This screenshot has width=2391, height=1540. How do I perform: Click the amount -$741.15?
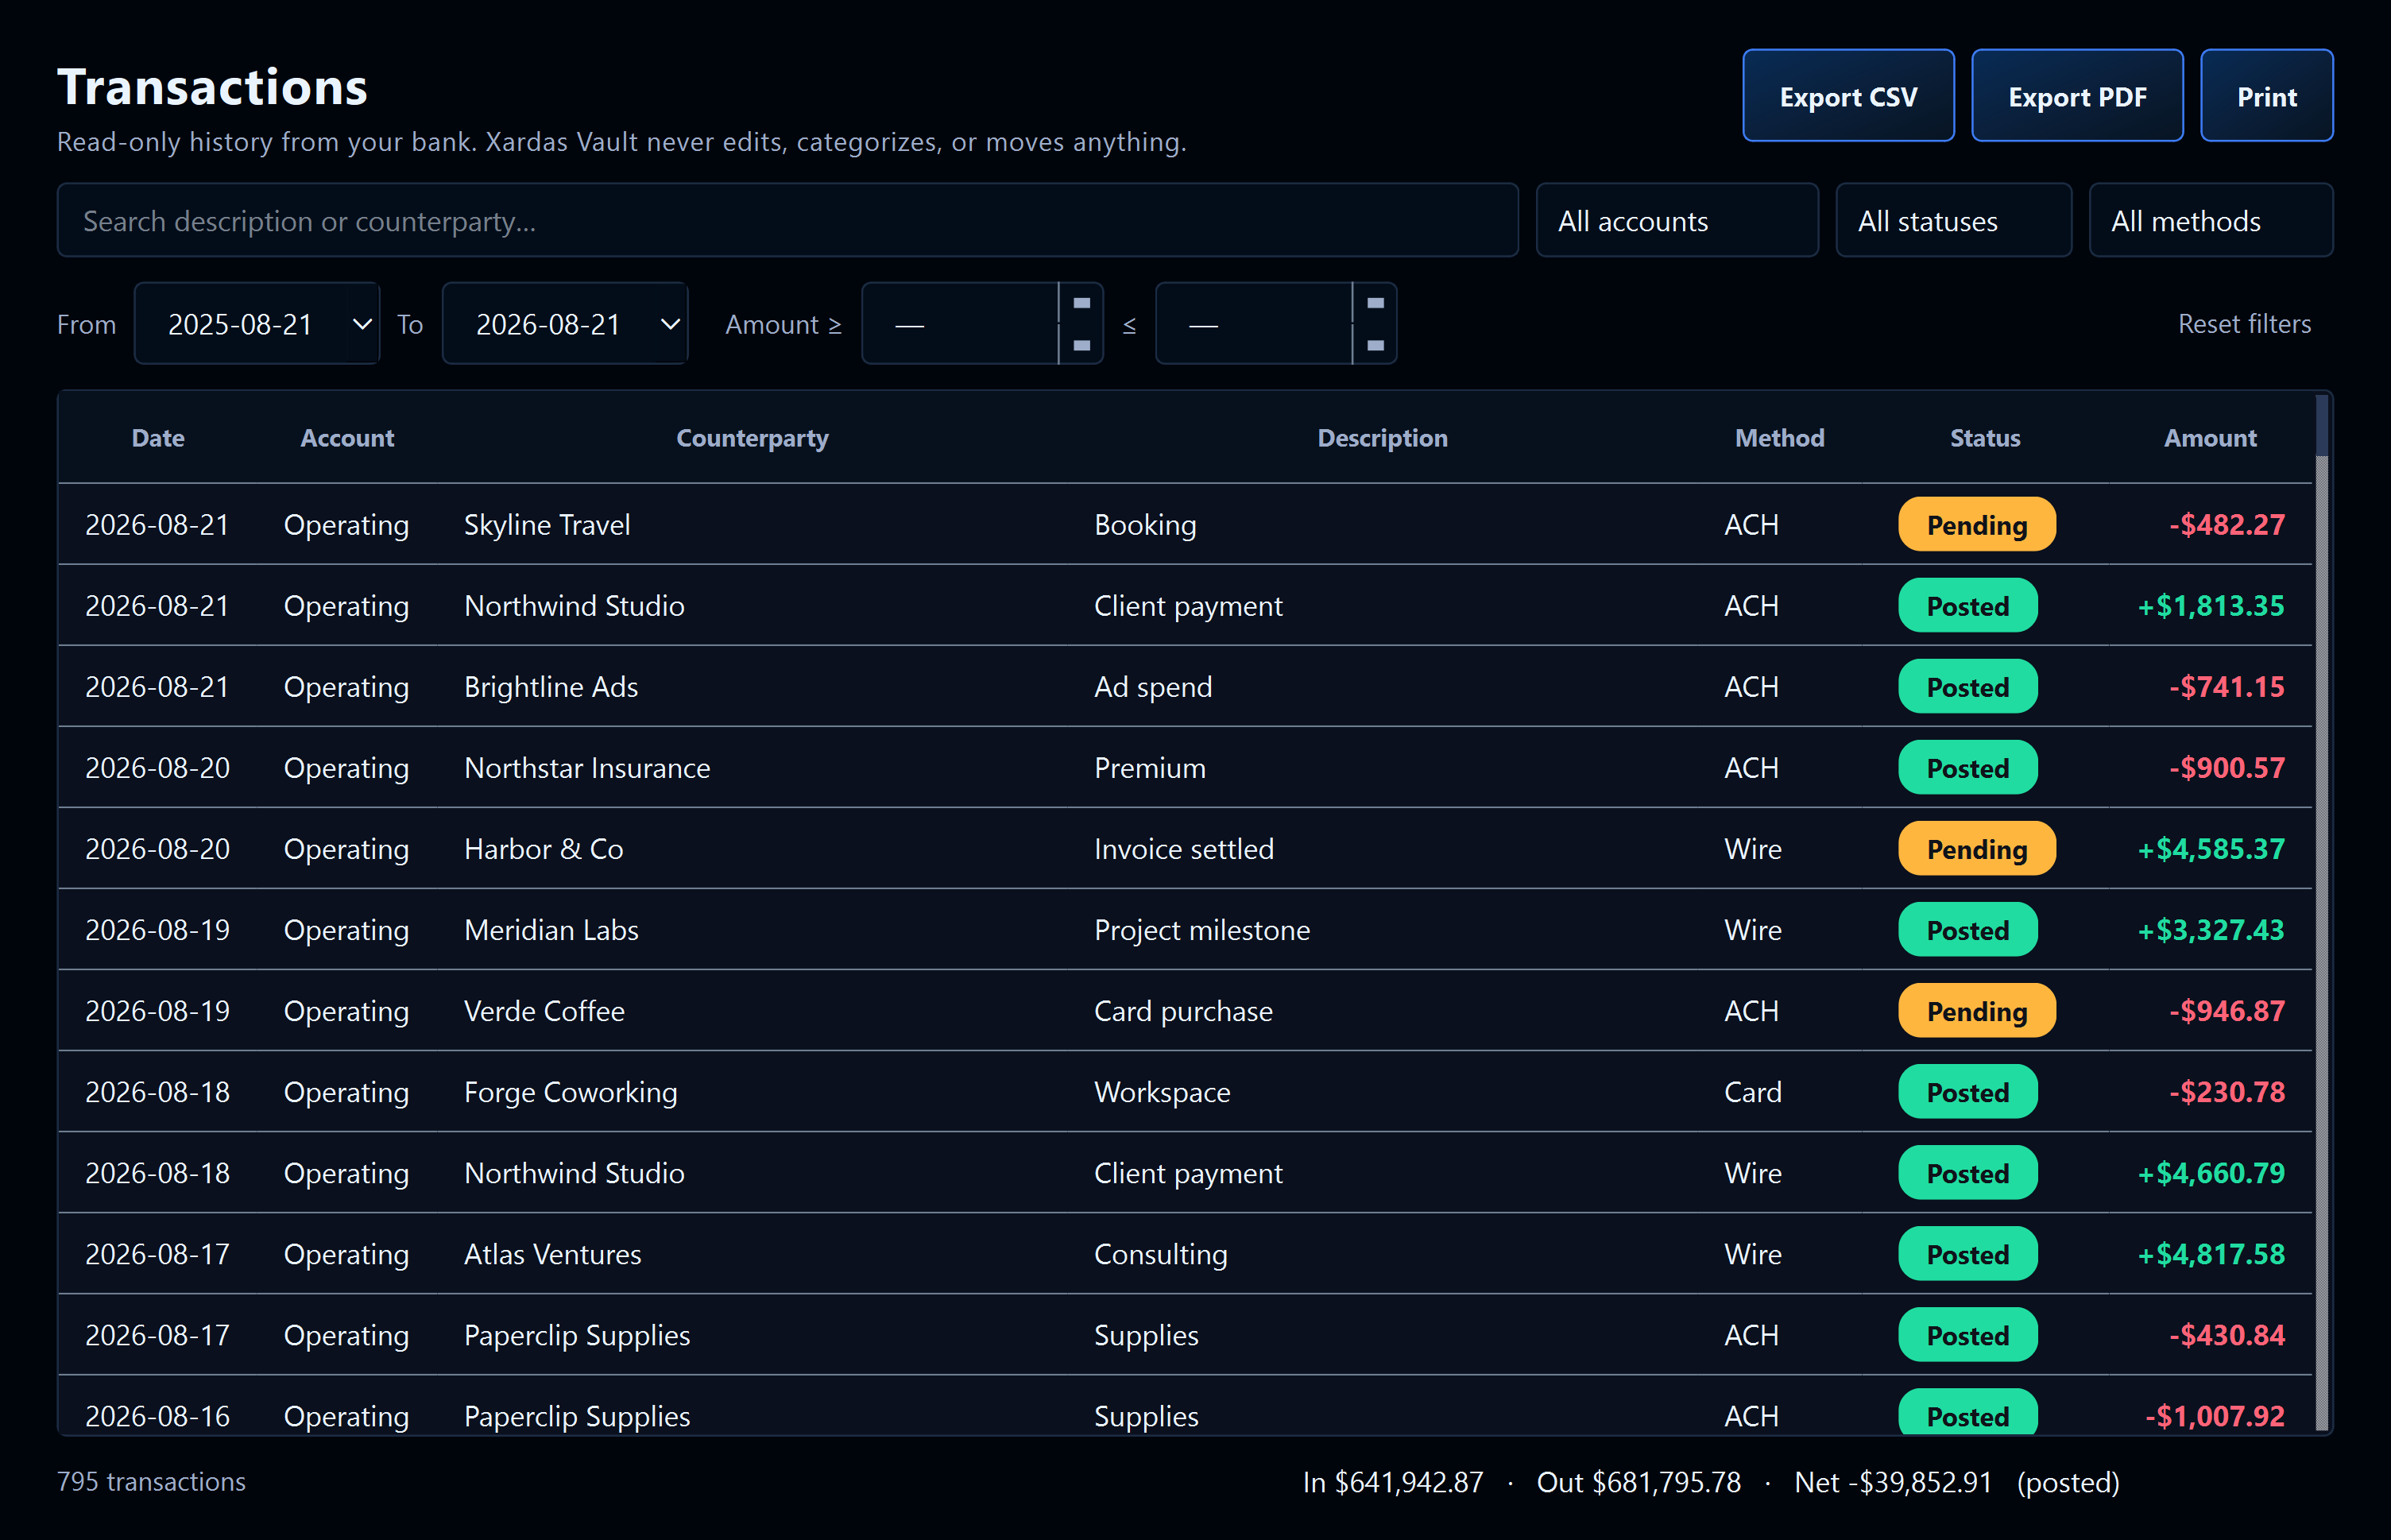click(2226, 687)
